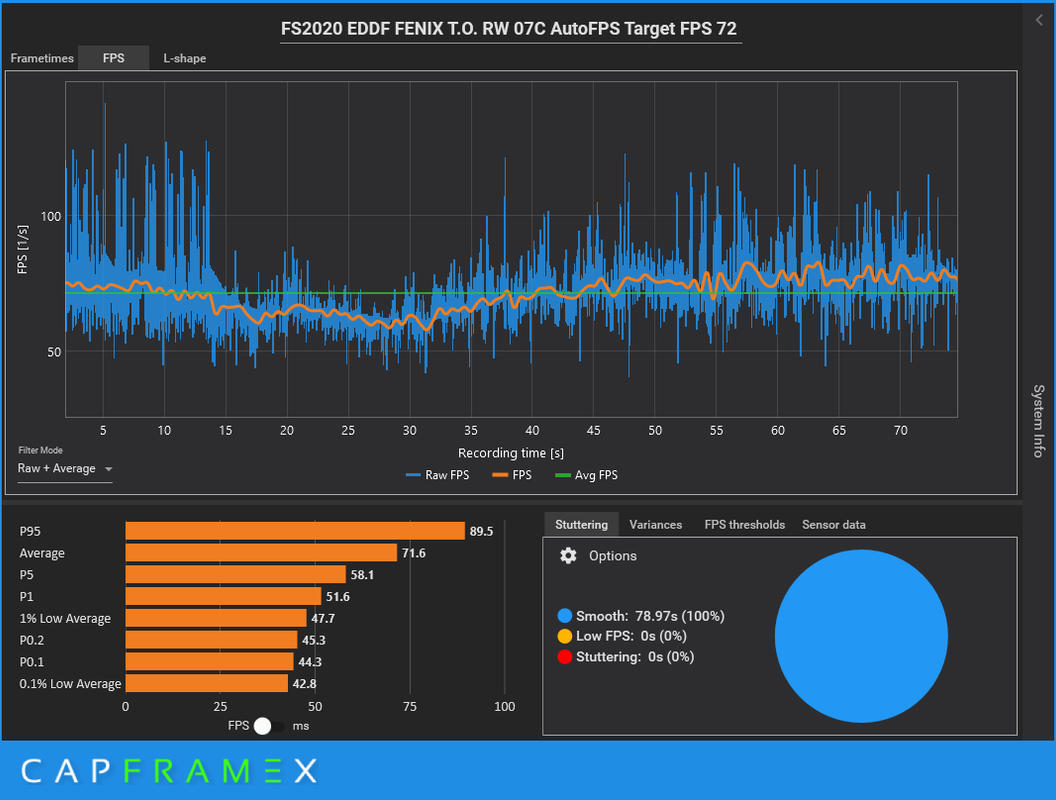Image resolution: width=1056 pixels, height=800 pixels.
Task: Click the chart title FS2020 EDDF FENIX
Action: coord(509,29)
